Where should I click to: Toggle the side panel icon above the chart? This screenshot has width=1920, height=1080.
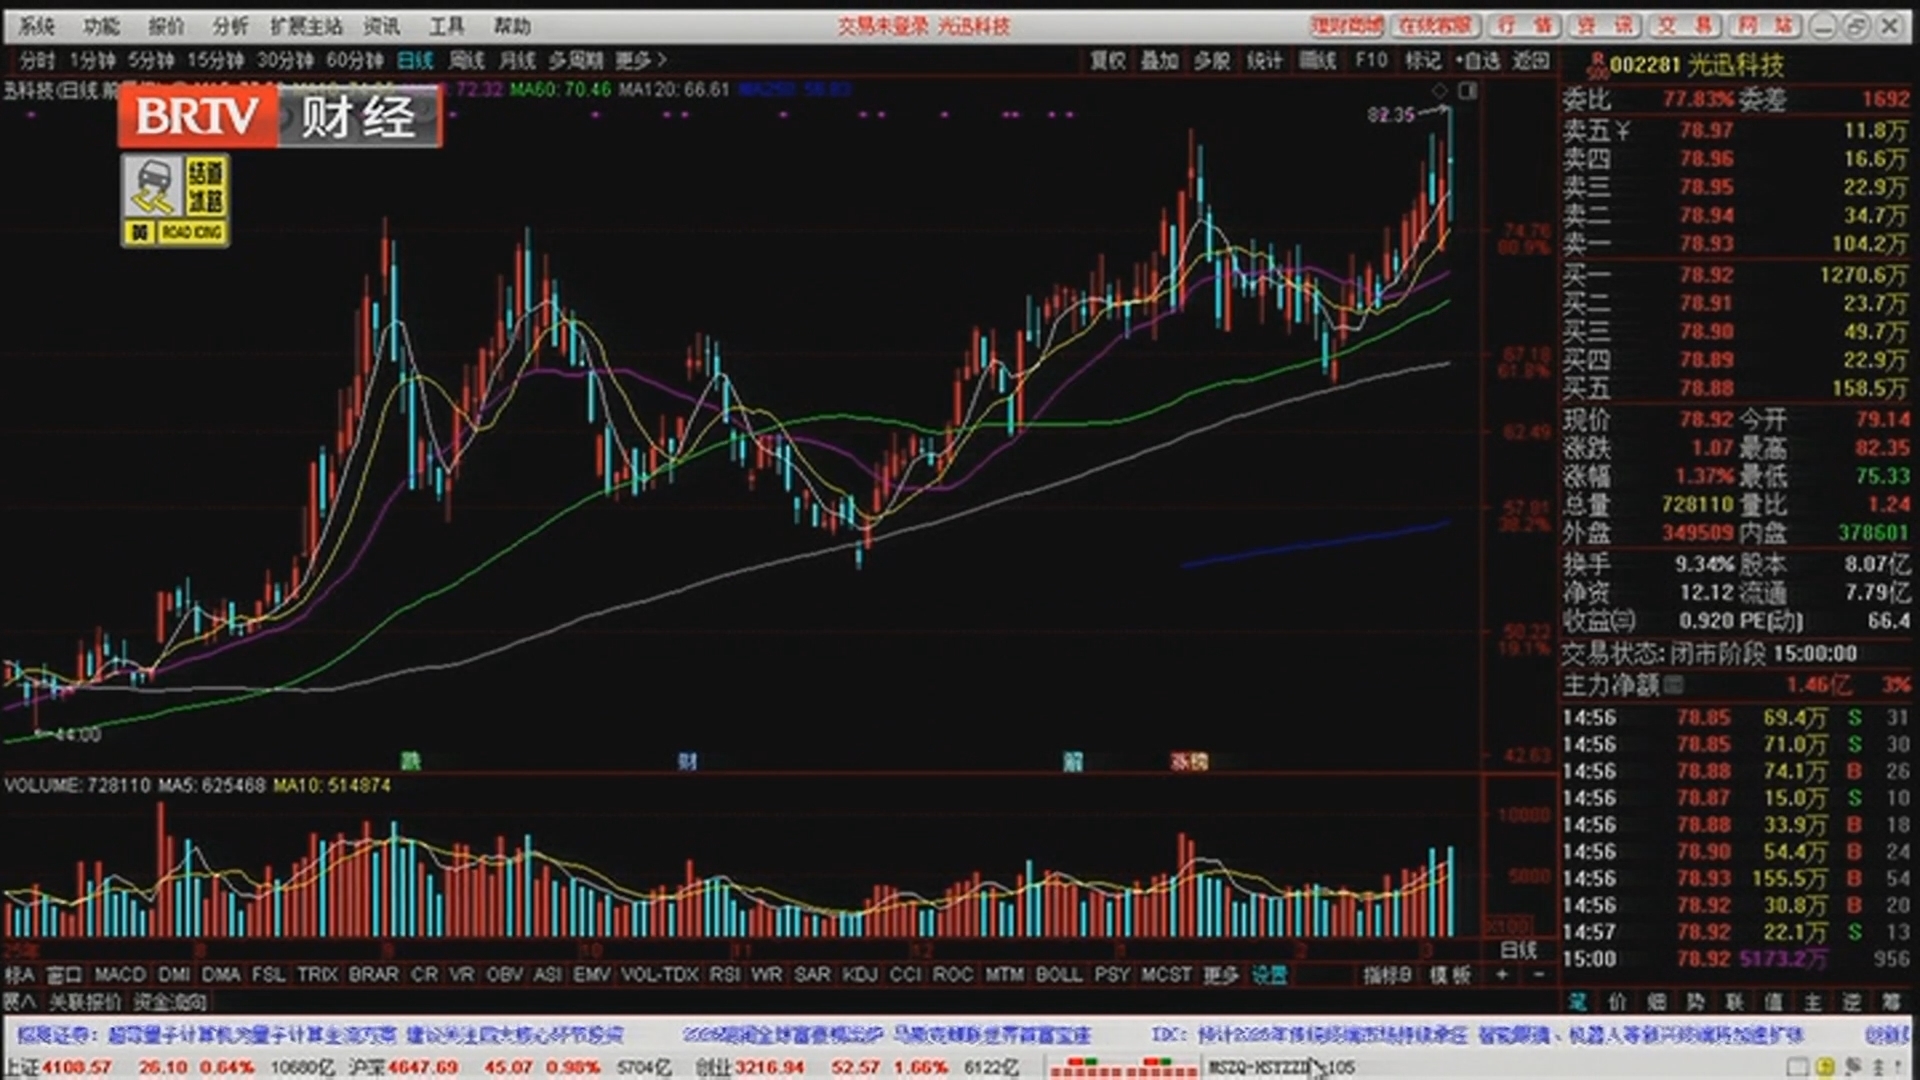[1468, 91]
